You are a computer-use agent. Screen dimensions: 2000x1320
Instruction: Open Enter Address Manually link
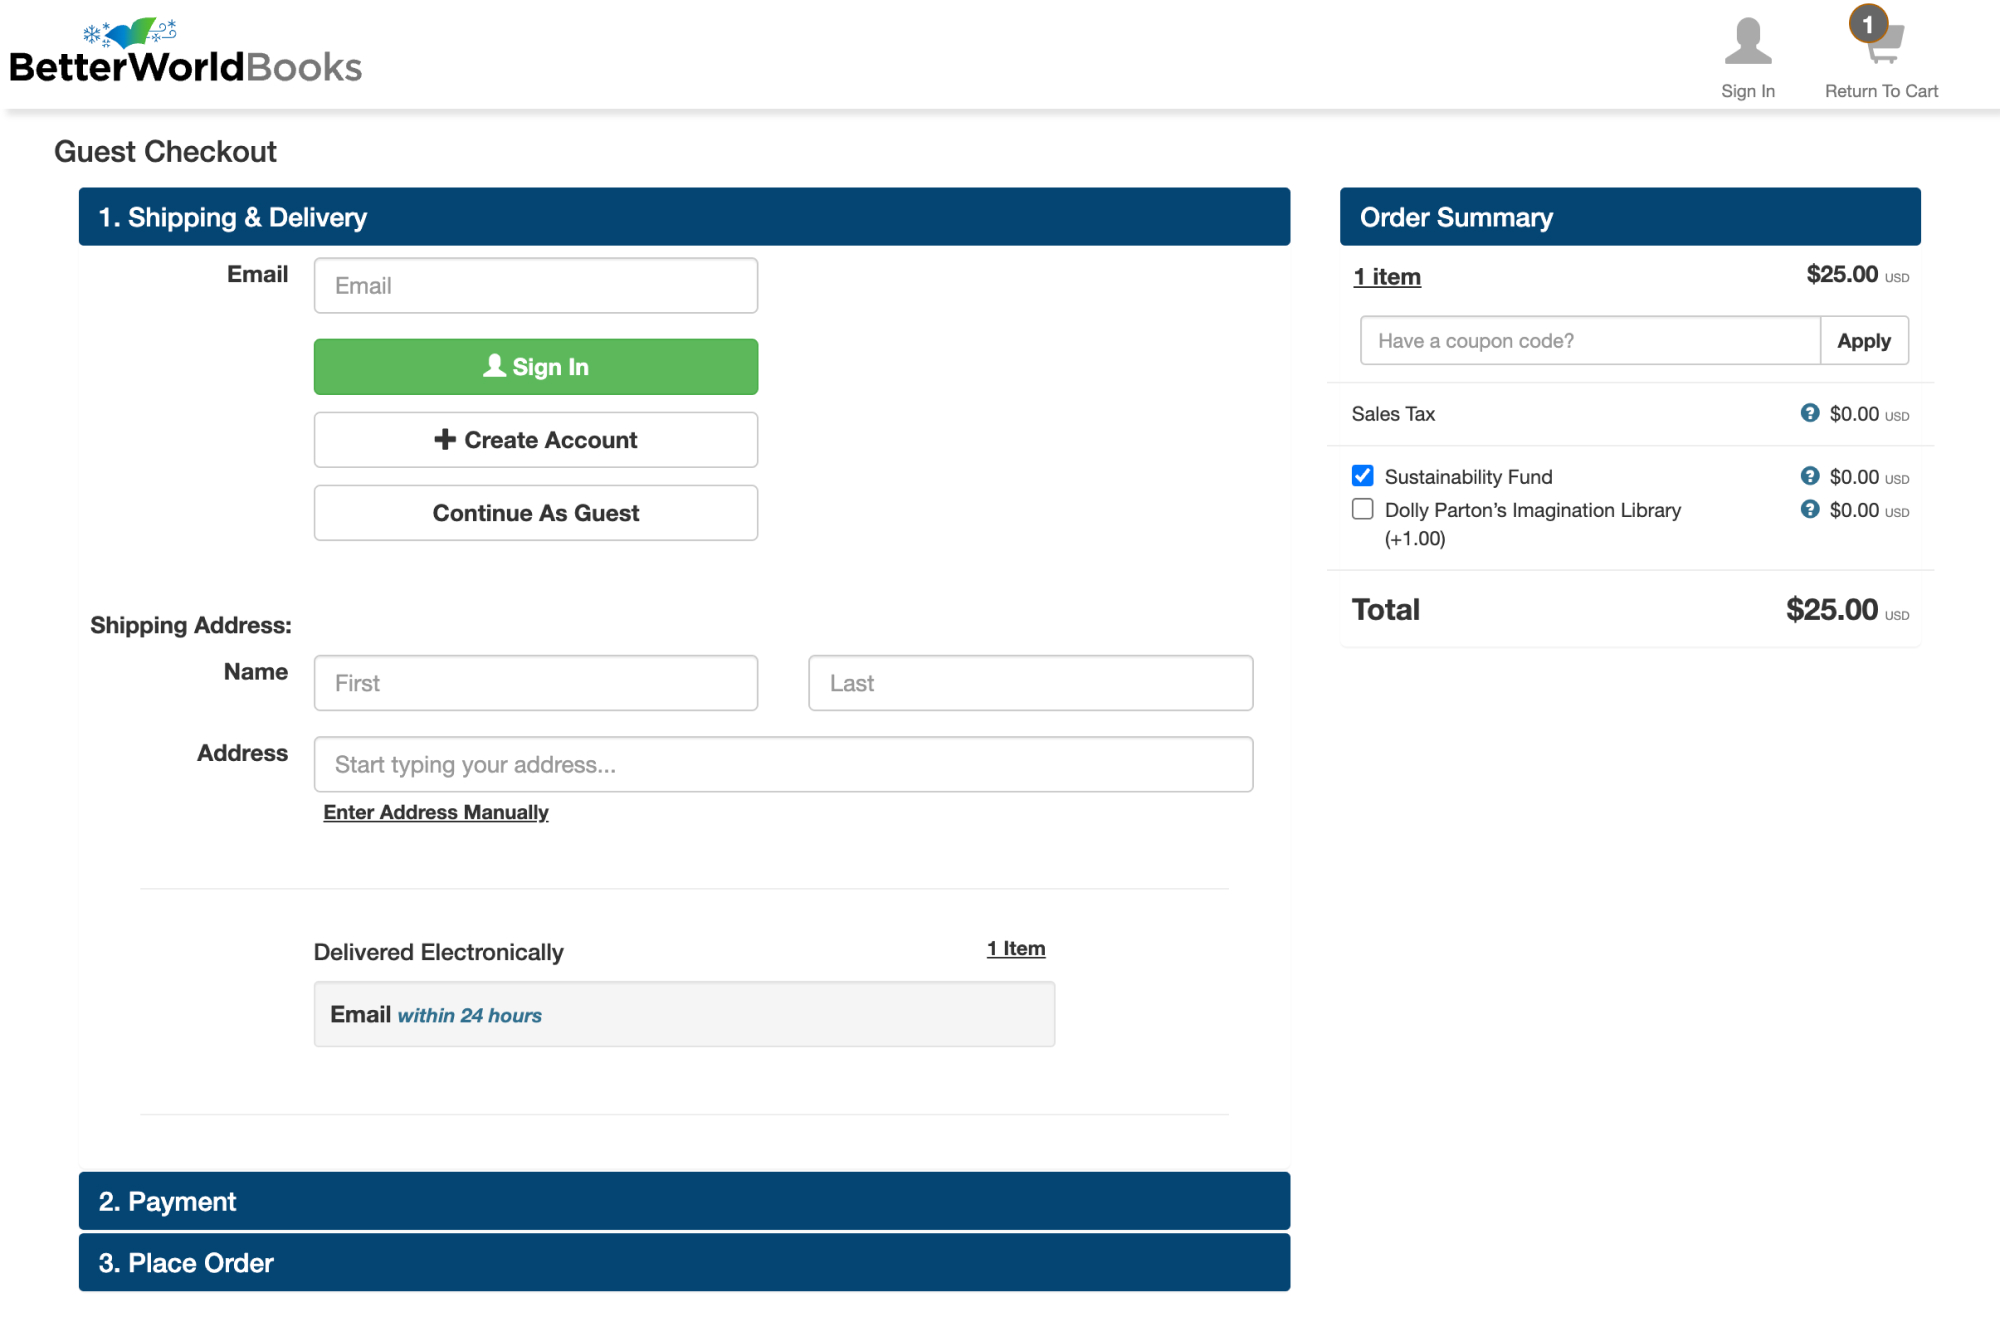[436, 812]
